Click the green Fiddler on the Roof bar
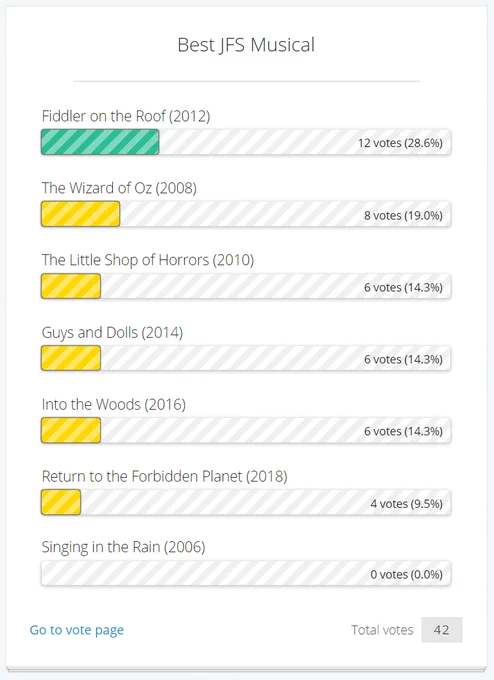The image size is (494, 680). 100,142
